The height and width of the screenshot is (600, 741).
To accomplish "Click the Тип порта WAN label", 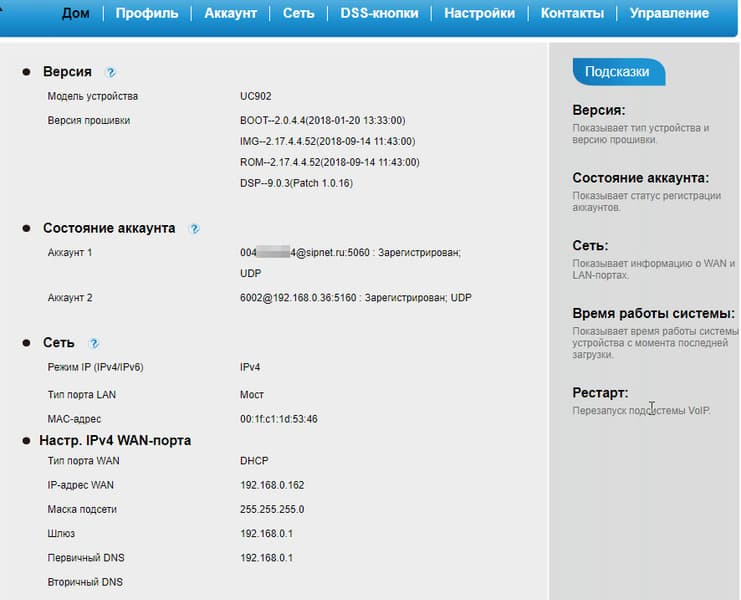I will pos(84,461).
